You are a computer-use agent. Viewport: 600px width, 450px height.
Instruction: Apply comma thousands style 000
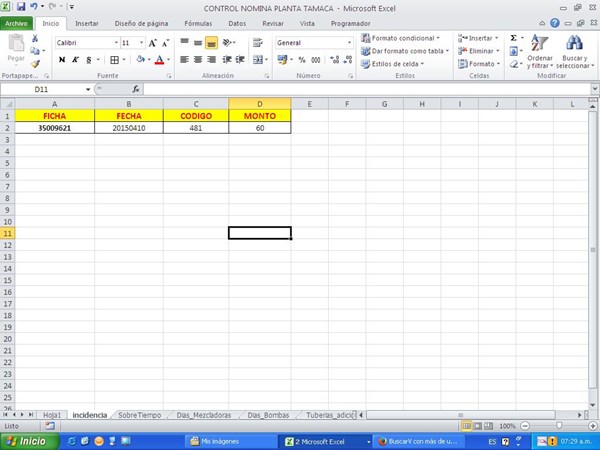click(316, 60)
